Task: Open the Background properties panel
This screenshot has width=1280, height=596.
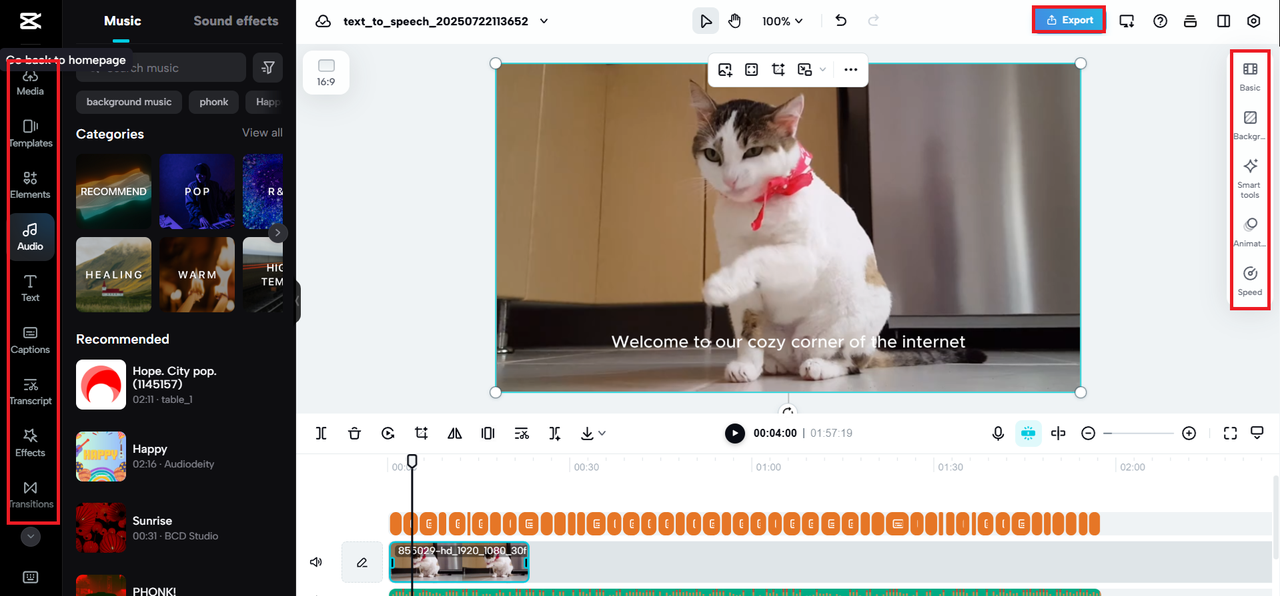Action: pyautogui.click(x=1250, y=125)
